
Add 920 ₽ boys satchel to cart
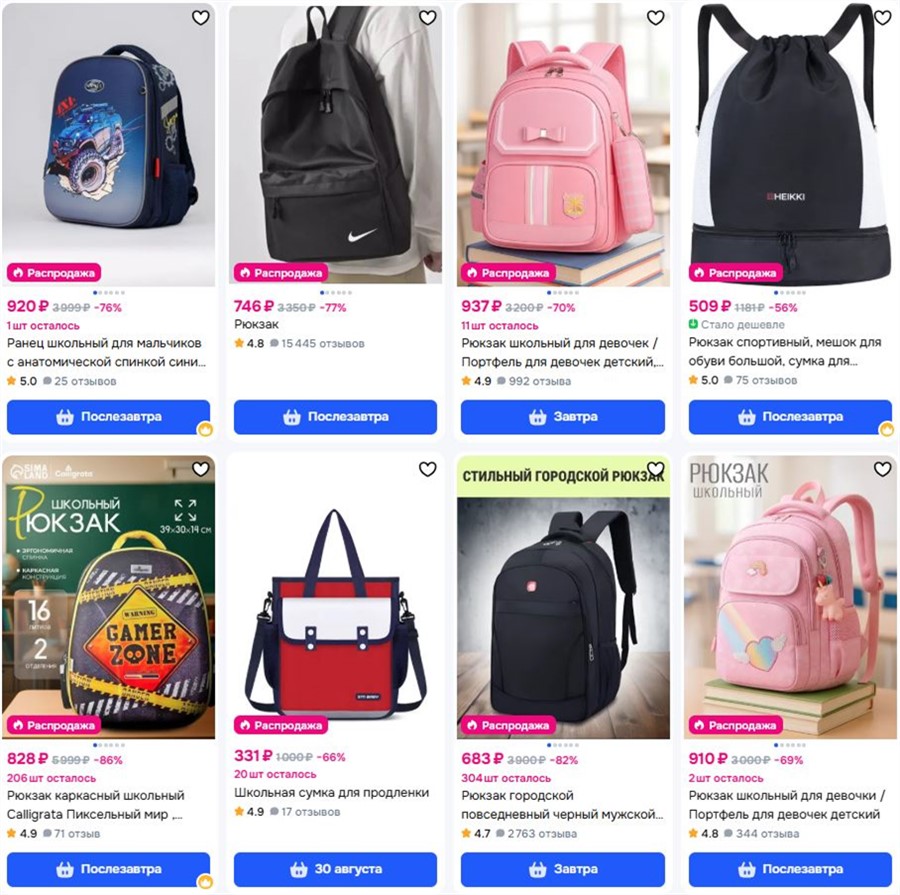pyautogui.click(x=108, y=417)
